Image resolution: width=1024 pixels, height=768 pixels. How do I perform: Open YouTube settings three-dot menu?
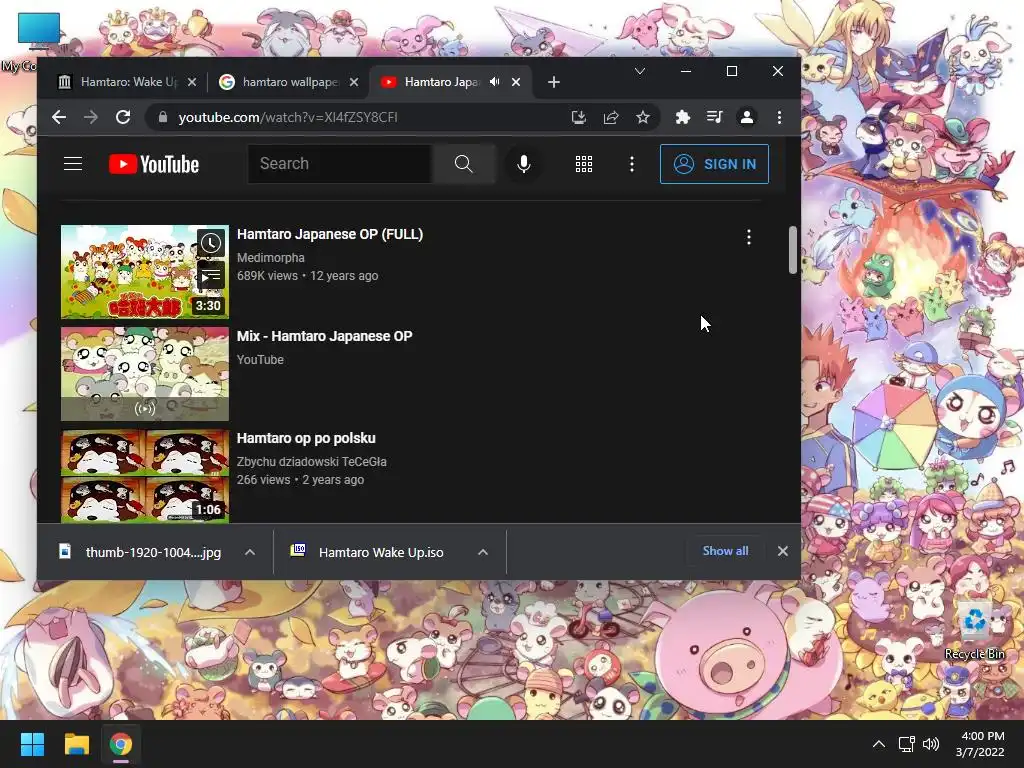(632, 164)
